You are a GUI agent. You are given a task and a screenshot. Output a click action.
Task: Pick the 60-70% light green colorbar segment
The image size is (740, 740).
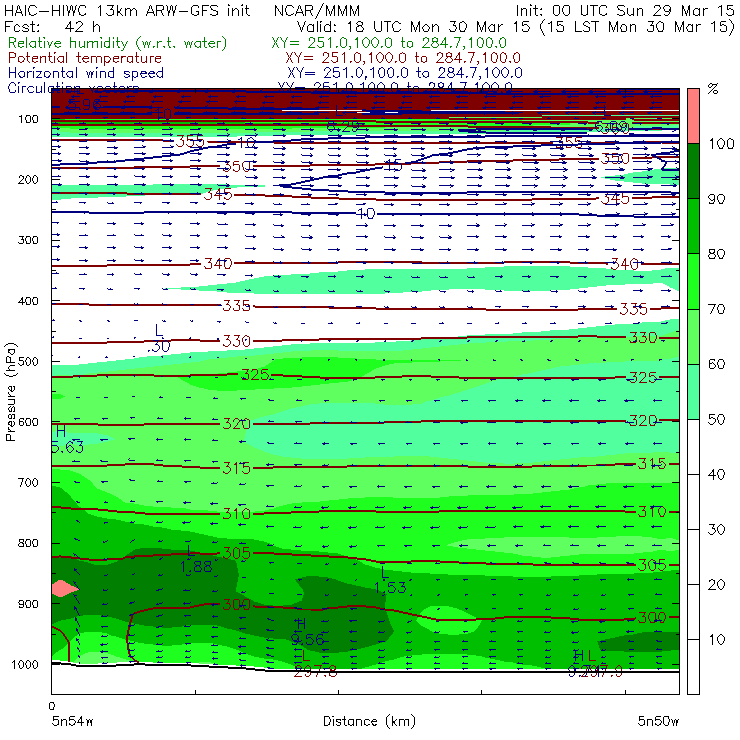click(x=693, y=336)
